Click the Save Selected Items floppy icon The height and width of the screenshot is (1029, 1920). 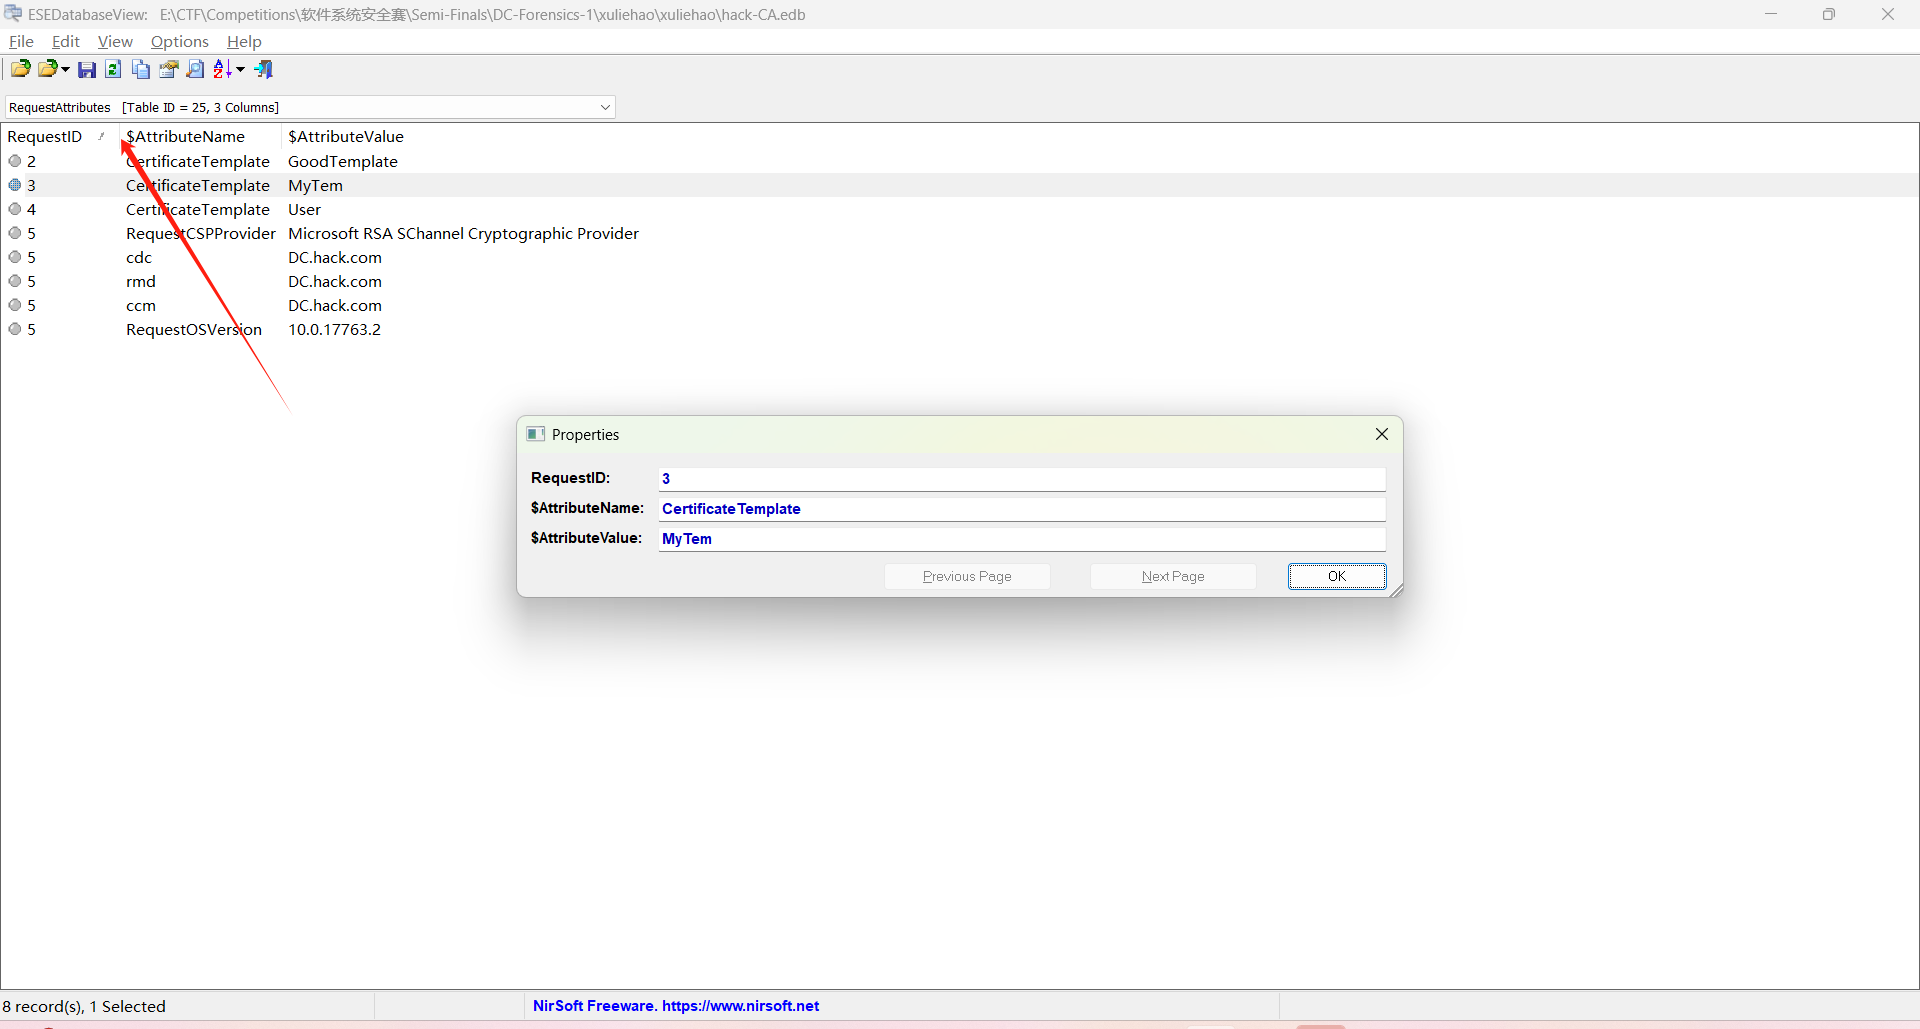coord(87,69)
